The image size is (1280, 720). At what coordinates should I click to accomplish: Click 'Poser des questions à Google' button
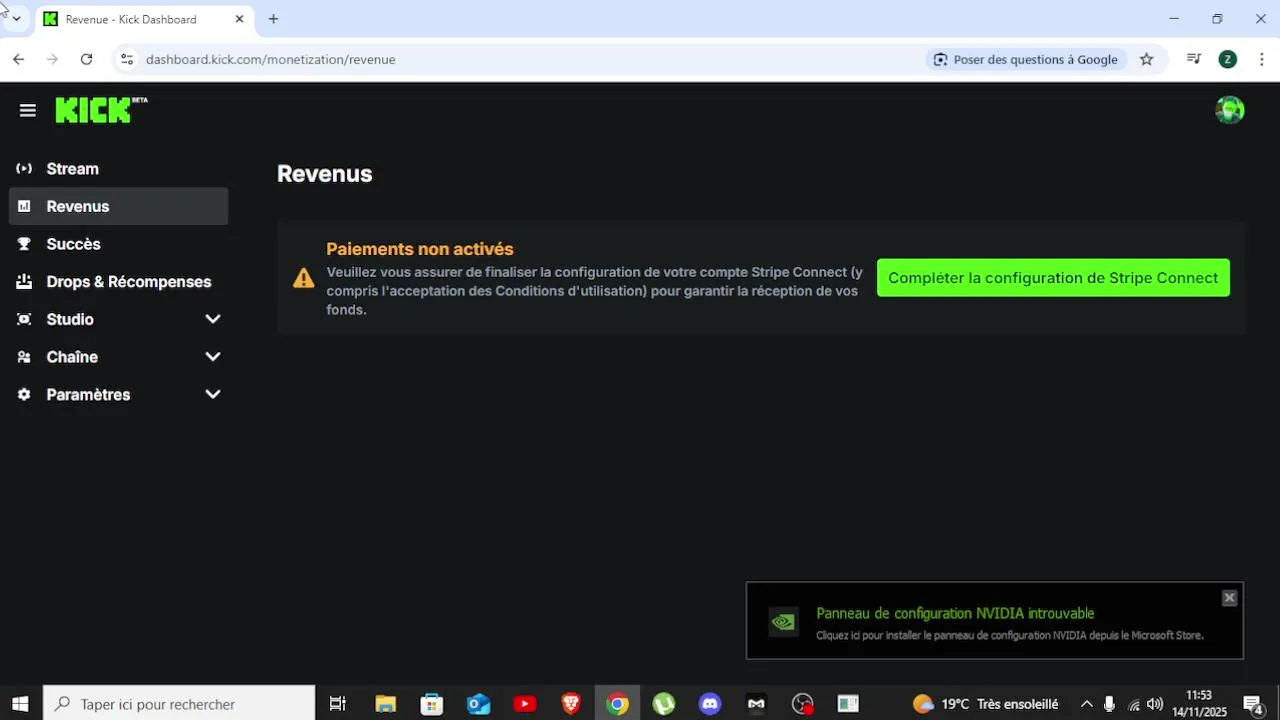1025,60
